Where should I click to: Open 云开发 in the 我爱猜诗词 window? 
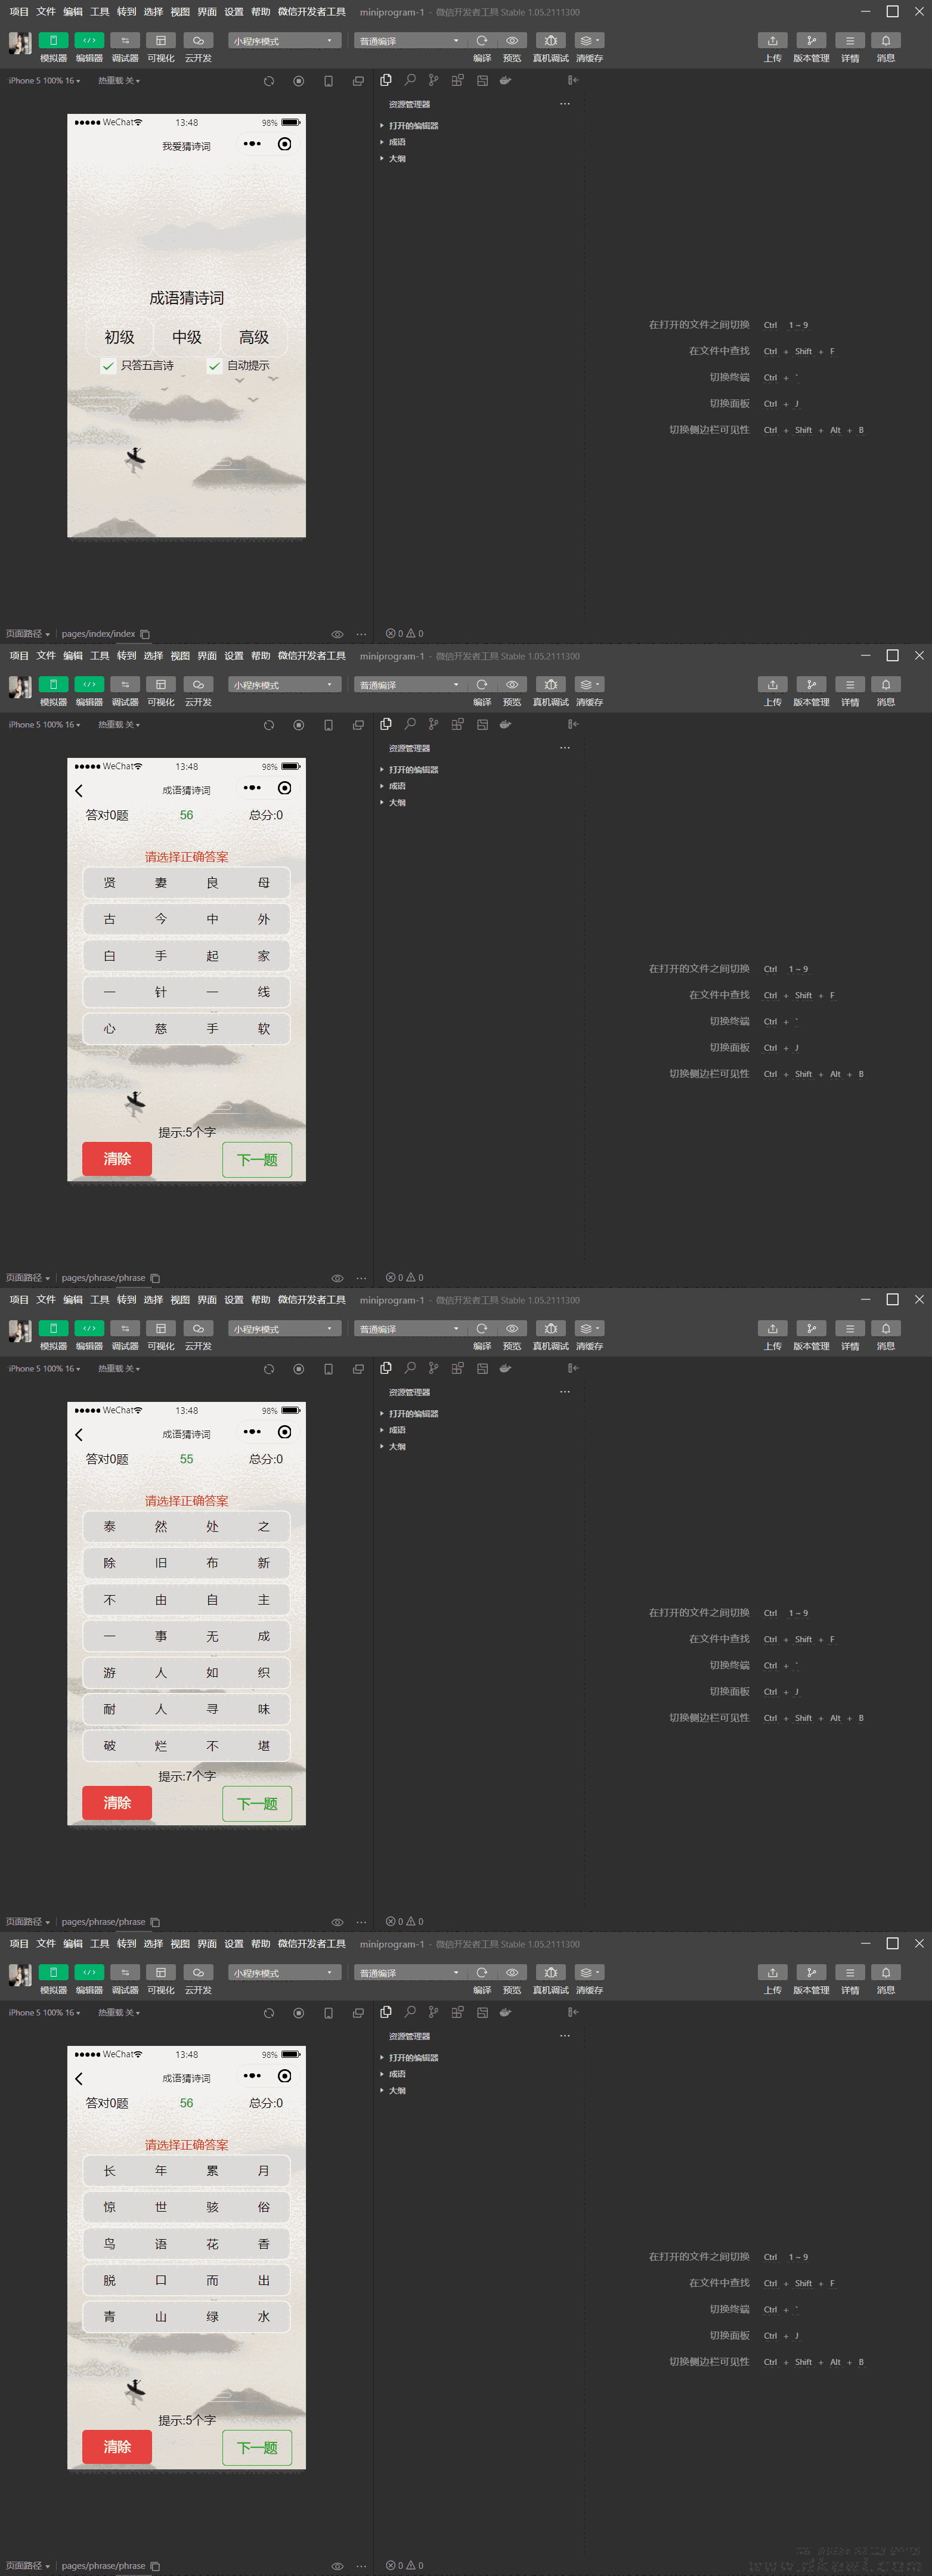pyautogui.click(x=198, y=41)
